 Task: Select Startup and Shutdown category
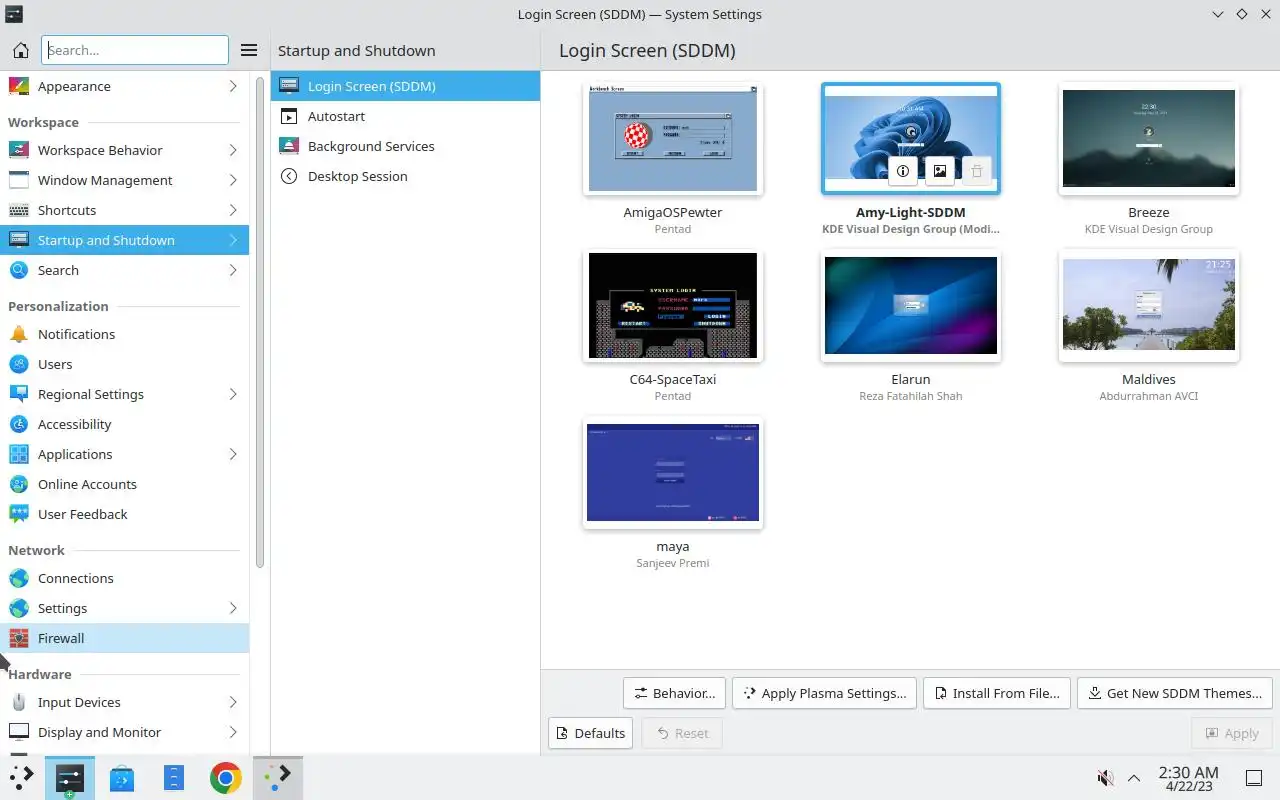[x=124, y=240]
